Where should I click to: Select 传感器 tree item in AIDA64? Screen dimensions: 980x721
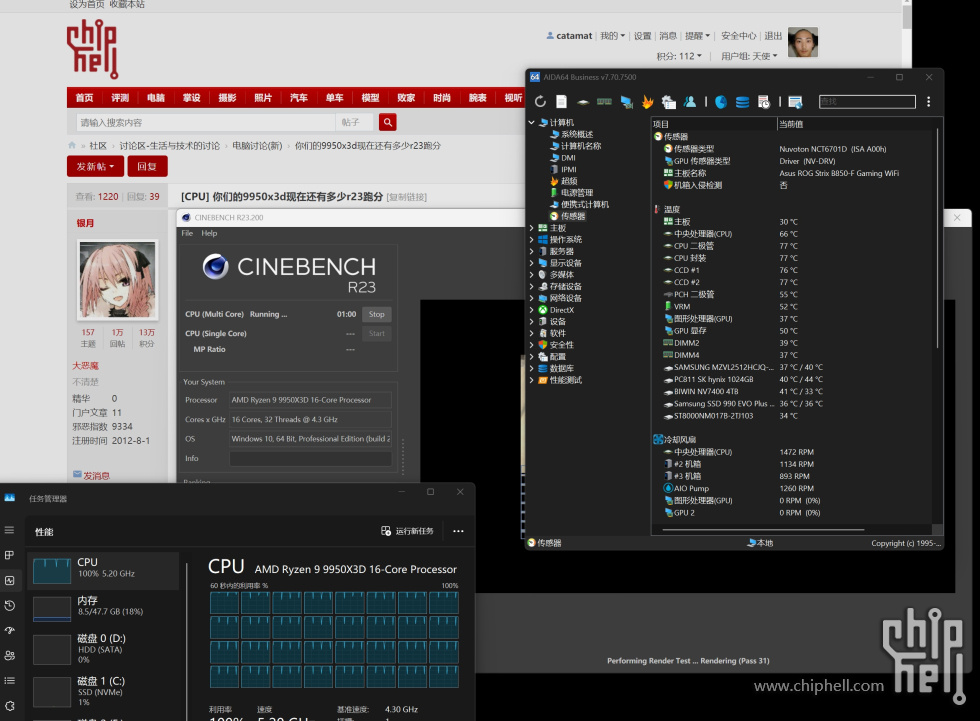(568, 216)
